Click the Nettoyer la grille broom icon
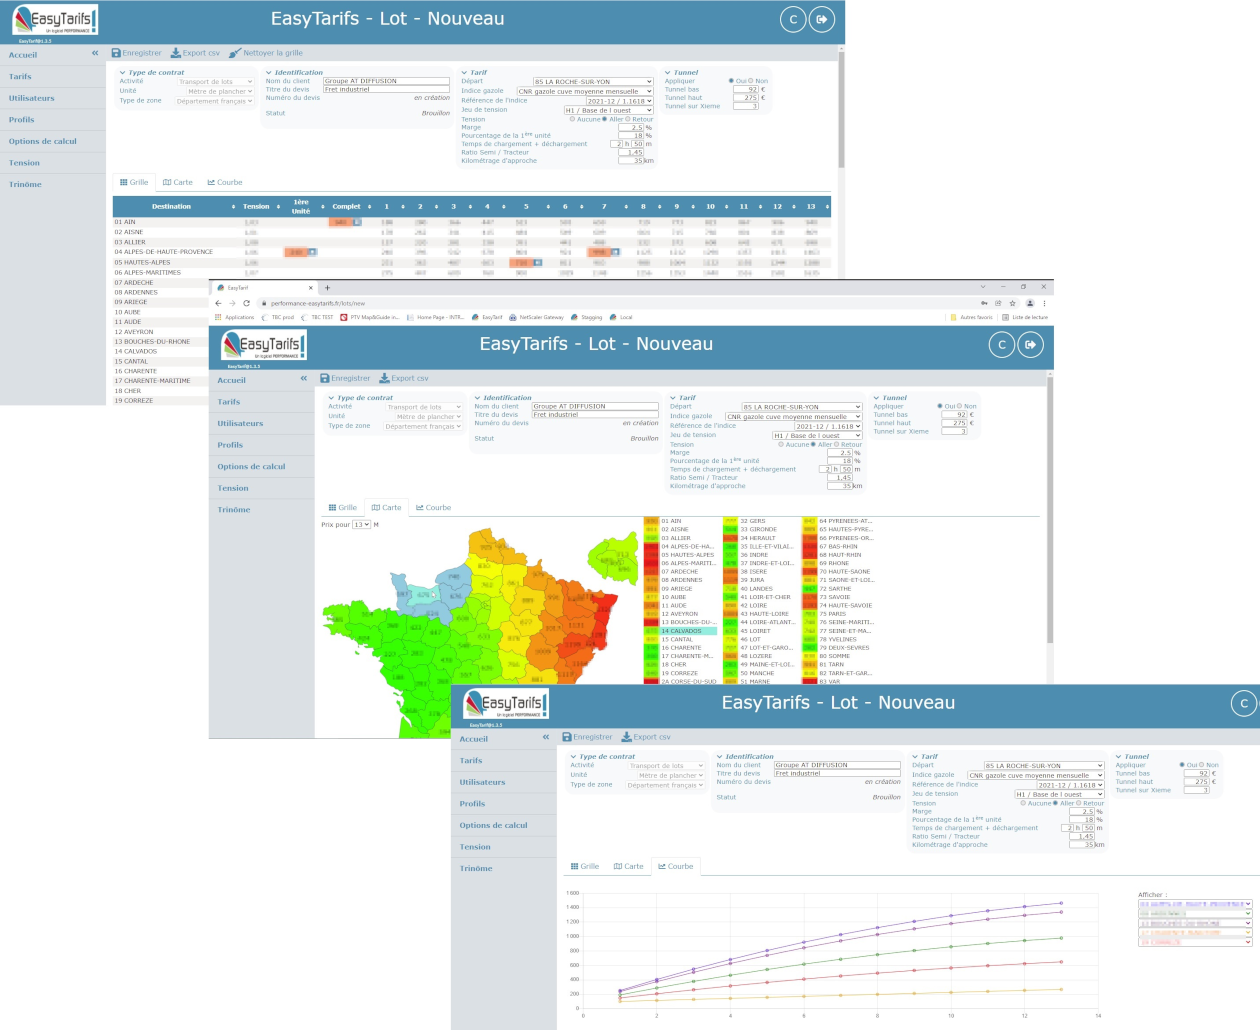 click(235, 53)
